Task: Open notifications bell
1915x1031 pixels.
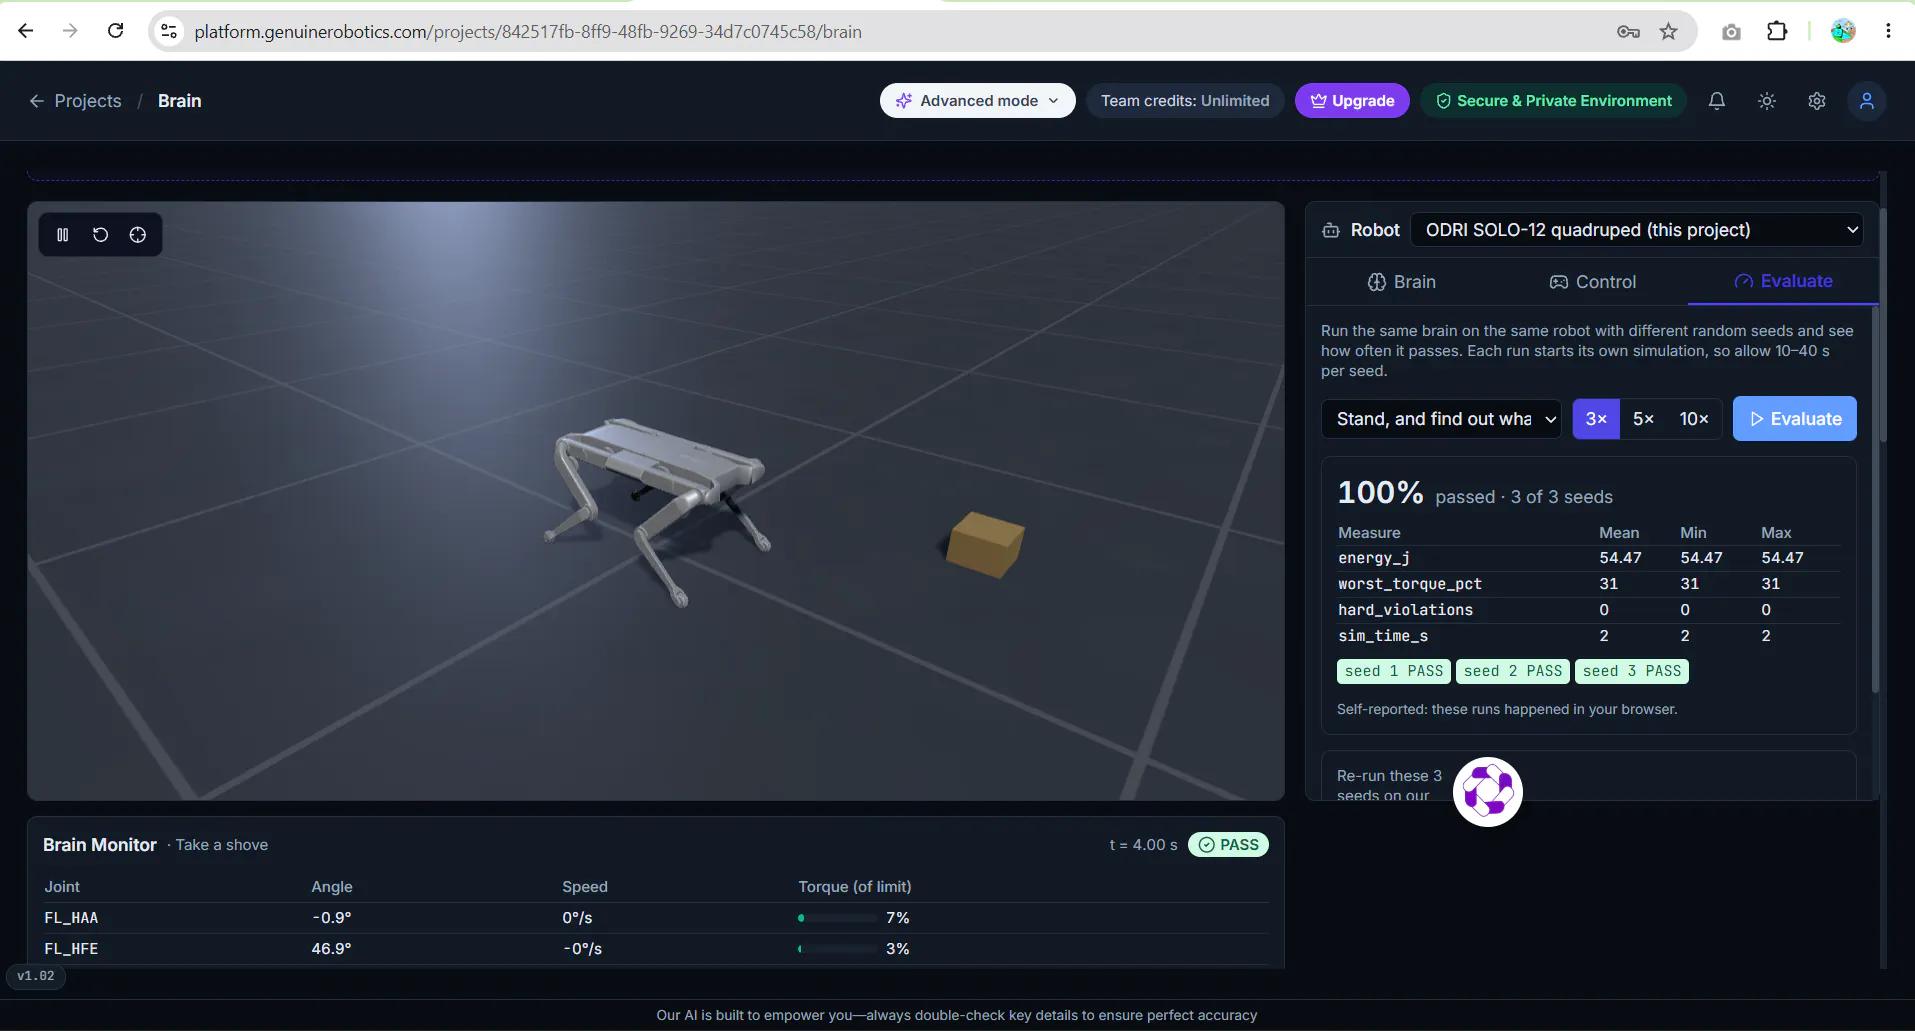Action: (1717, 101)
